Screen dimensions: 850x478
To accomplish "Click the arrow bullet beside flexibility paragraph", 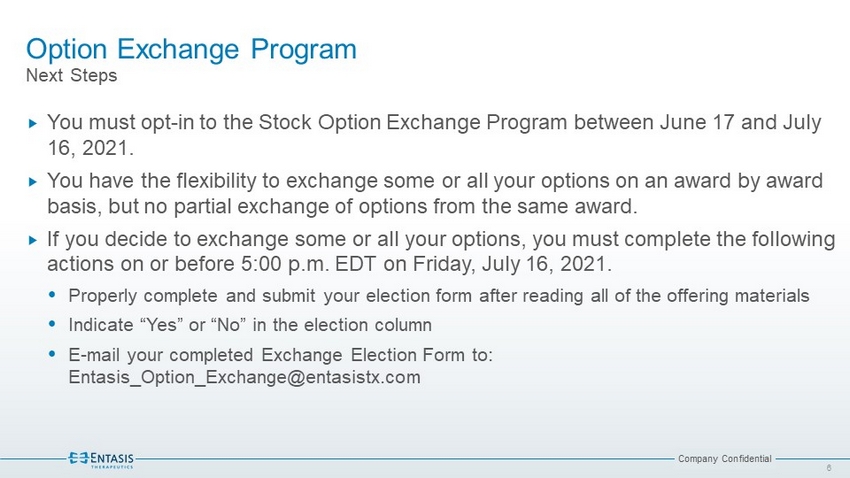I will 33,182.
